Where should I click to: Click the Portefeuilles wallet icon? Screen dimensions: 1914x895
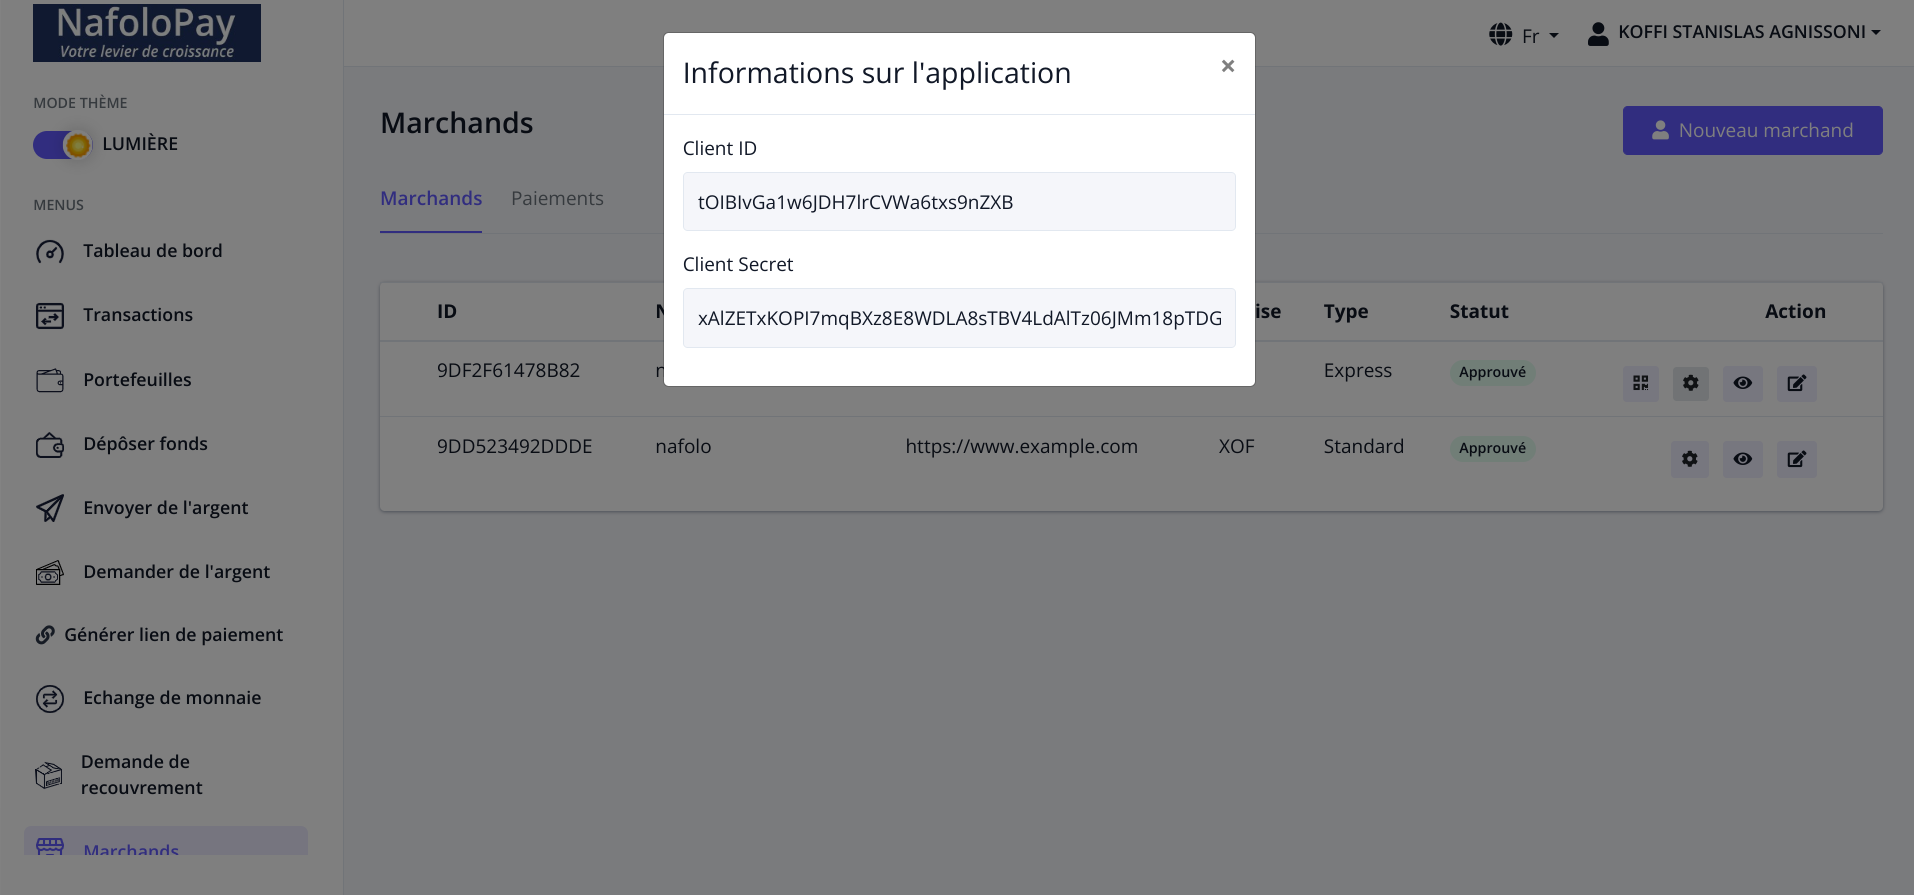click(50, 380)
